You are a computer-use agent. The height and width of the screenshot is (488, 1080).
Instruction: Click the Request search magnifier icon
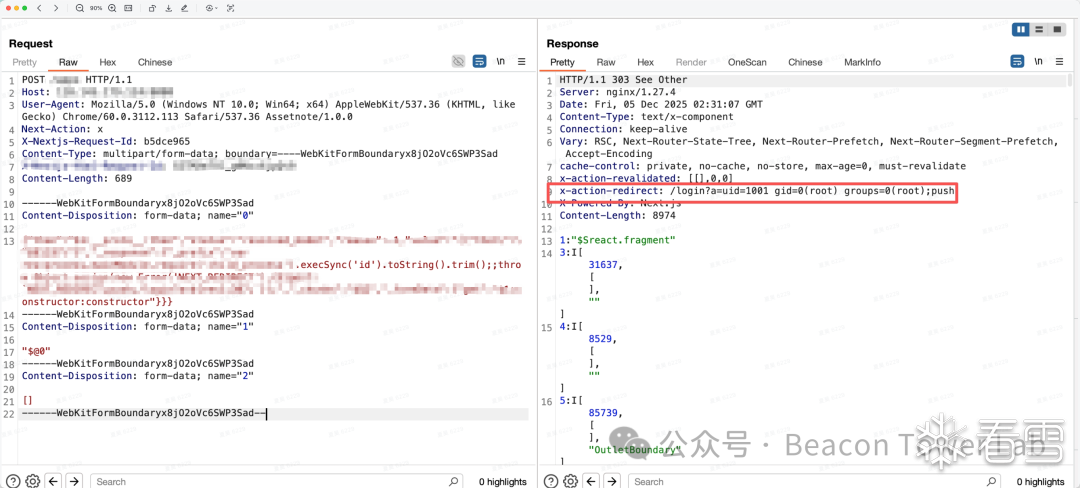pyautogui.click(x=453, y=481)
